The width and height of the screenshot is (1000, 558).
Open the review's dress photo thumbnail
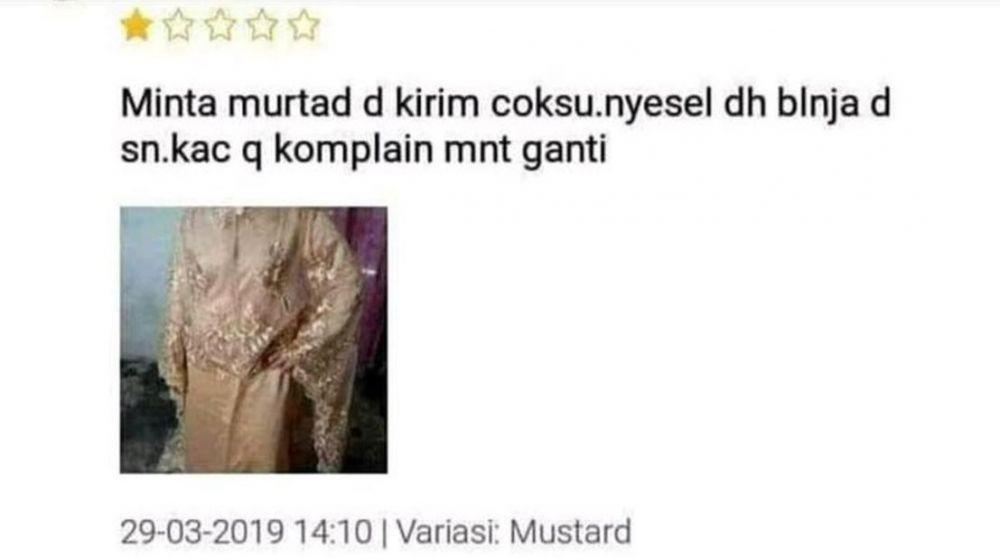[x=254, y=340]
